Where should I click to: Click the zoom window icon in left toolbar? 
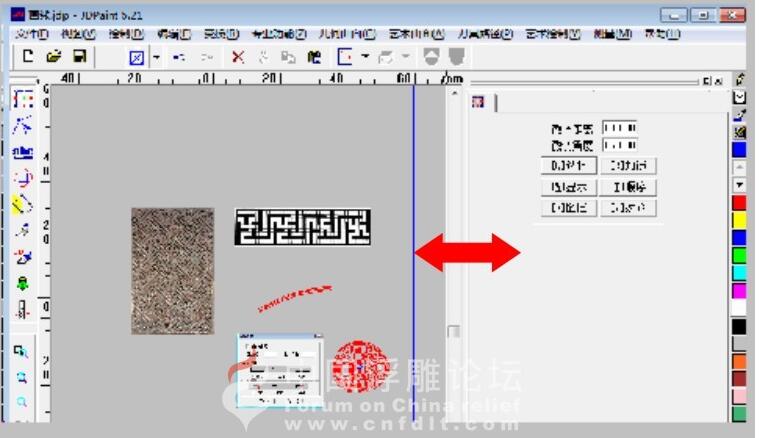click(22, 350)
